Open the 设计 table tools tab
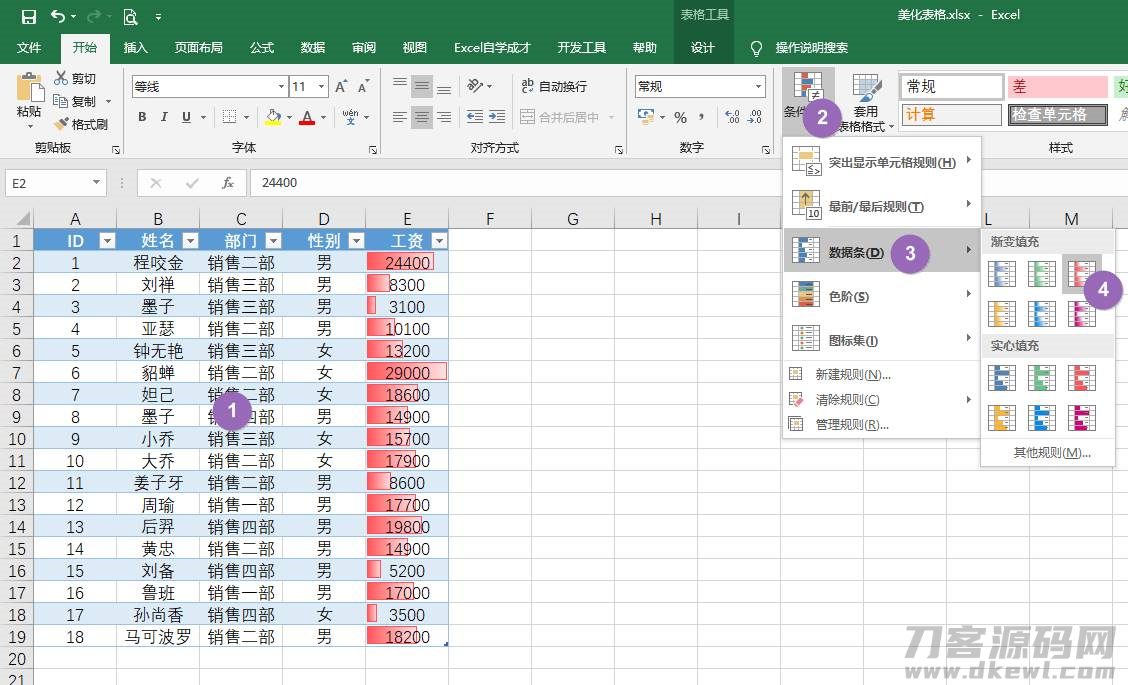Image resolution: width=1128 pixels, height=685 pixels. tap(703, 47)
